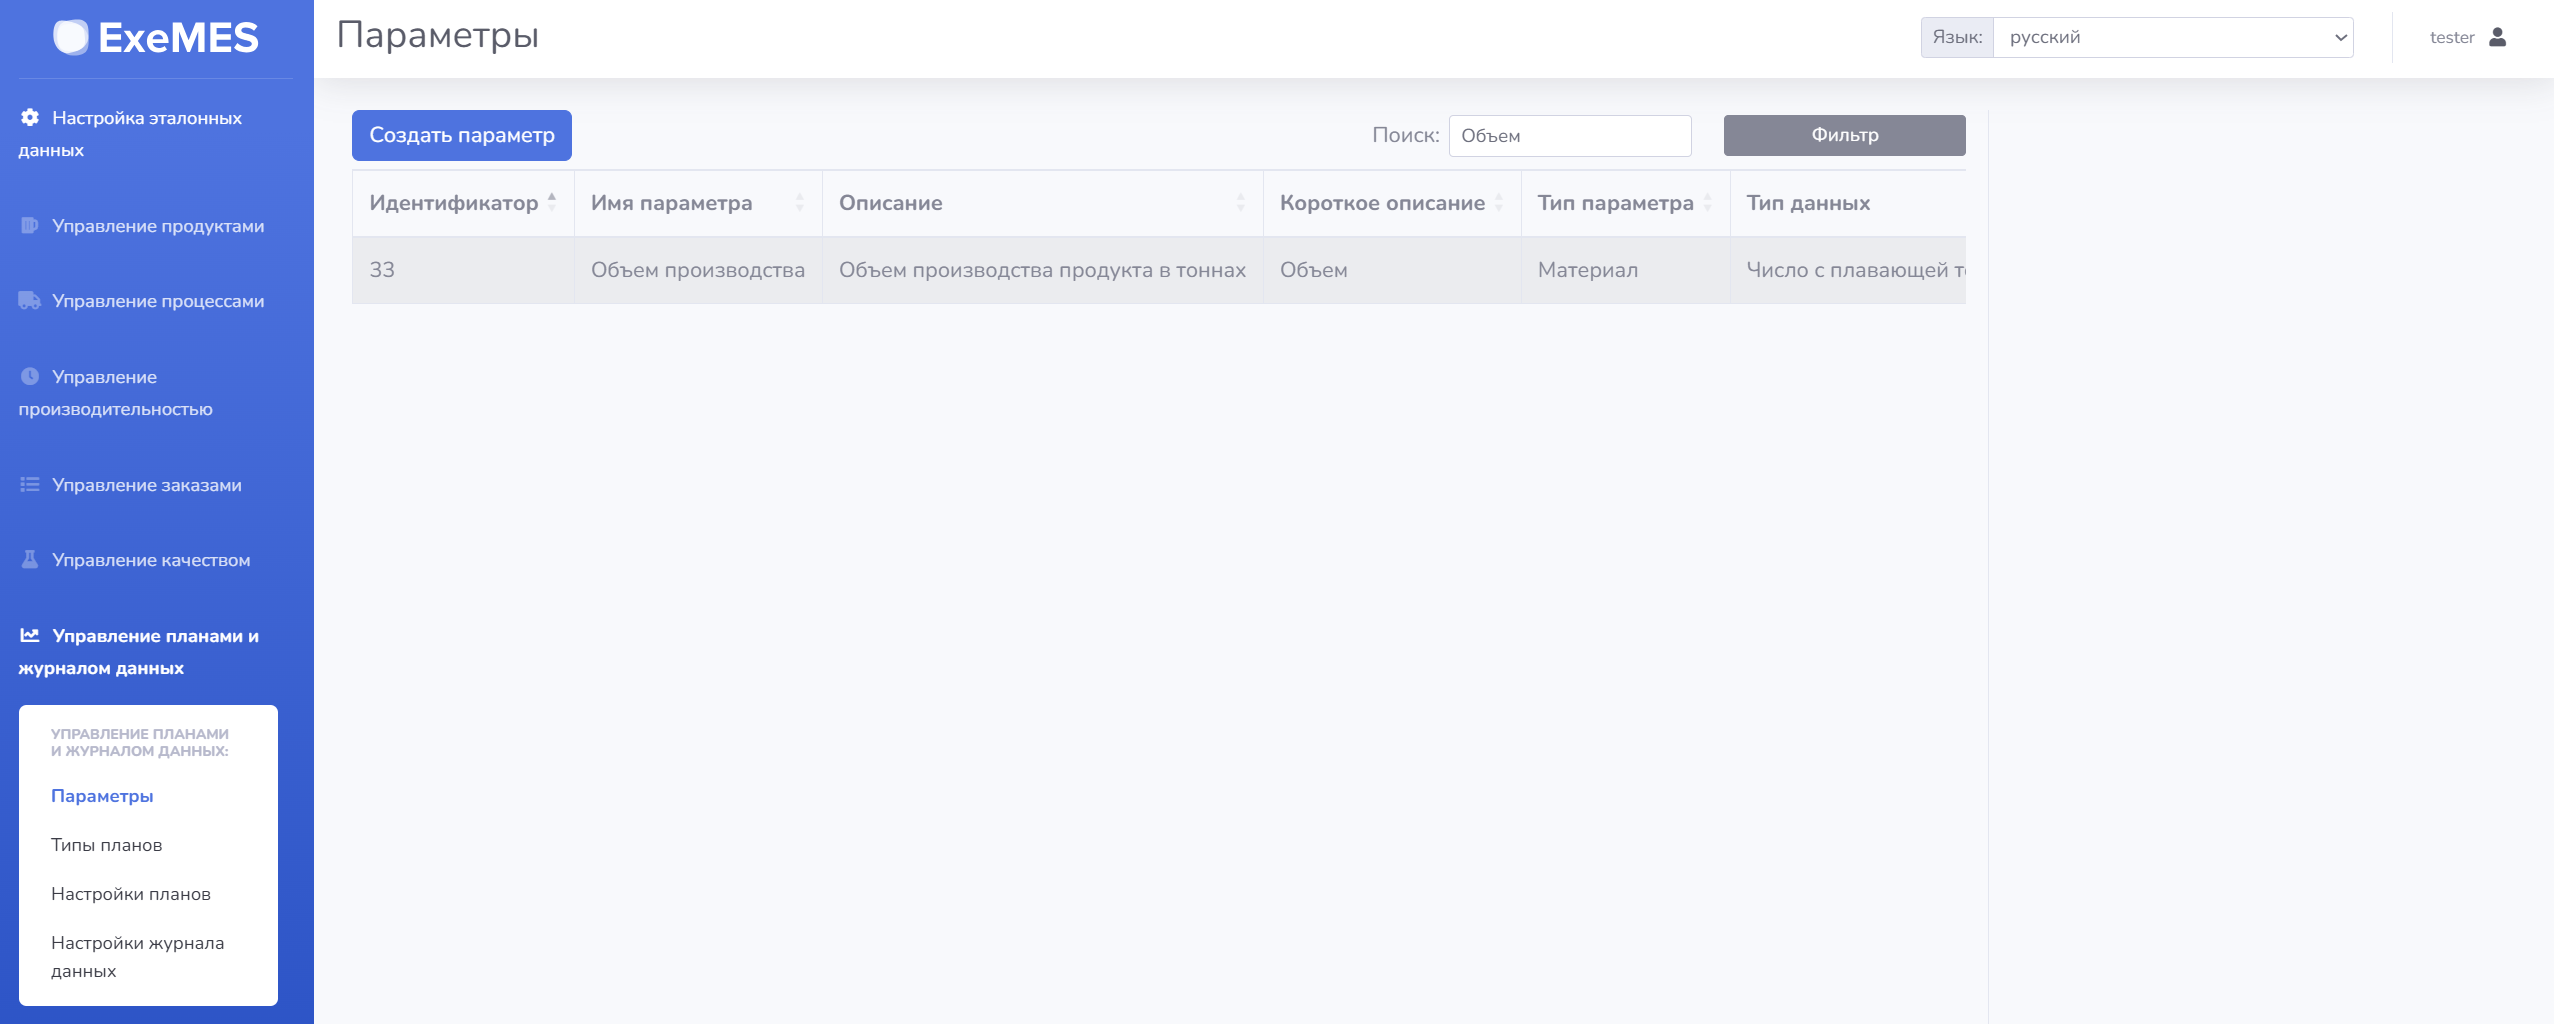Click the flask icon for quality management
The width and height of the screenshot is (2554, 1024).
click(30, 559)
